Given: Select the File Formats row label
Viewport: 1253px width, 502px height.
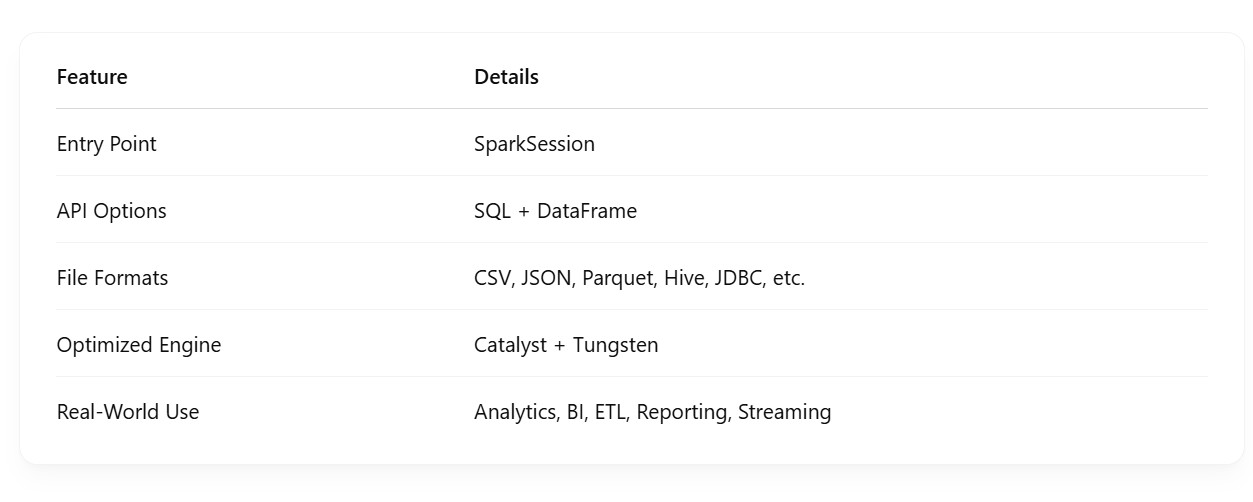Looking at the screenshot, I should (x=112, y=278).
